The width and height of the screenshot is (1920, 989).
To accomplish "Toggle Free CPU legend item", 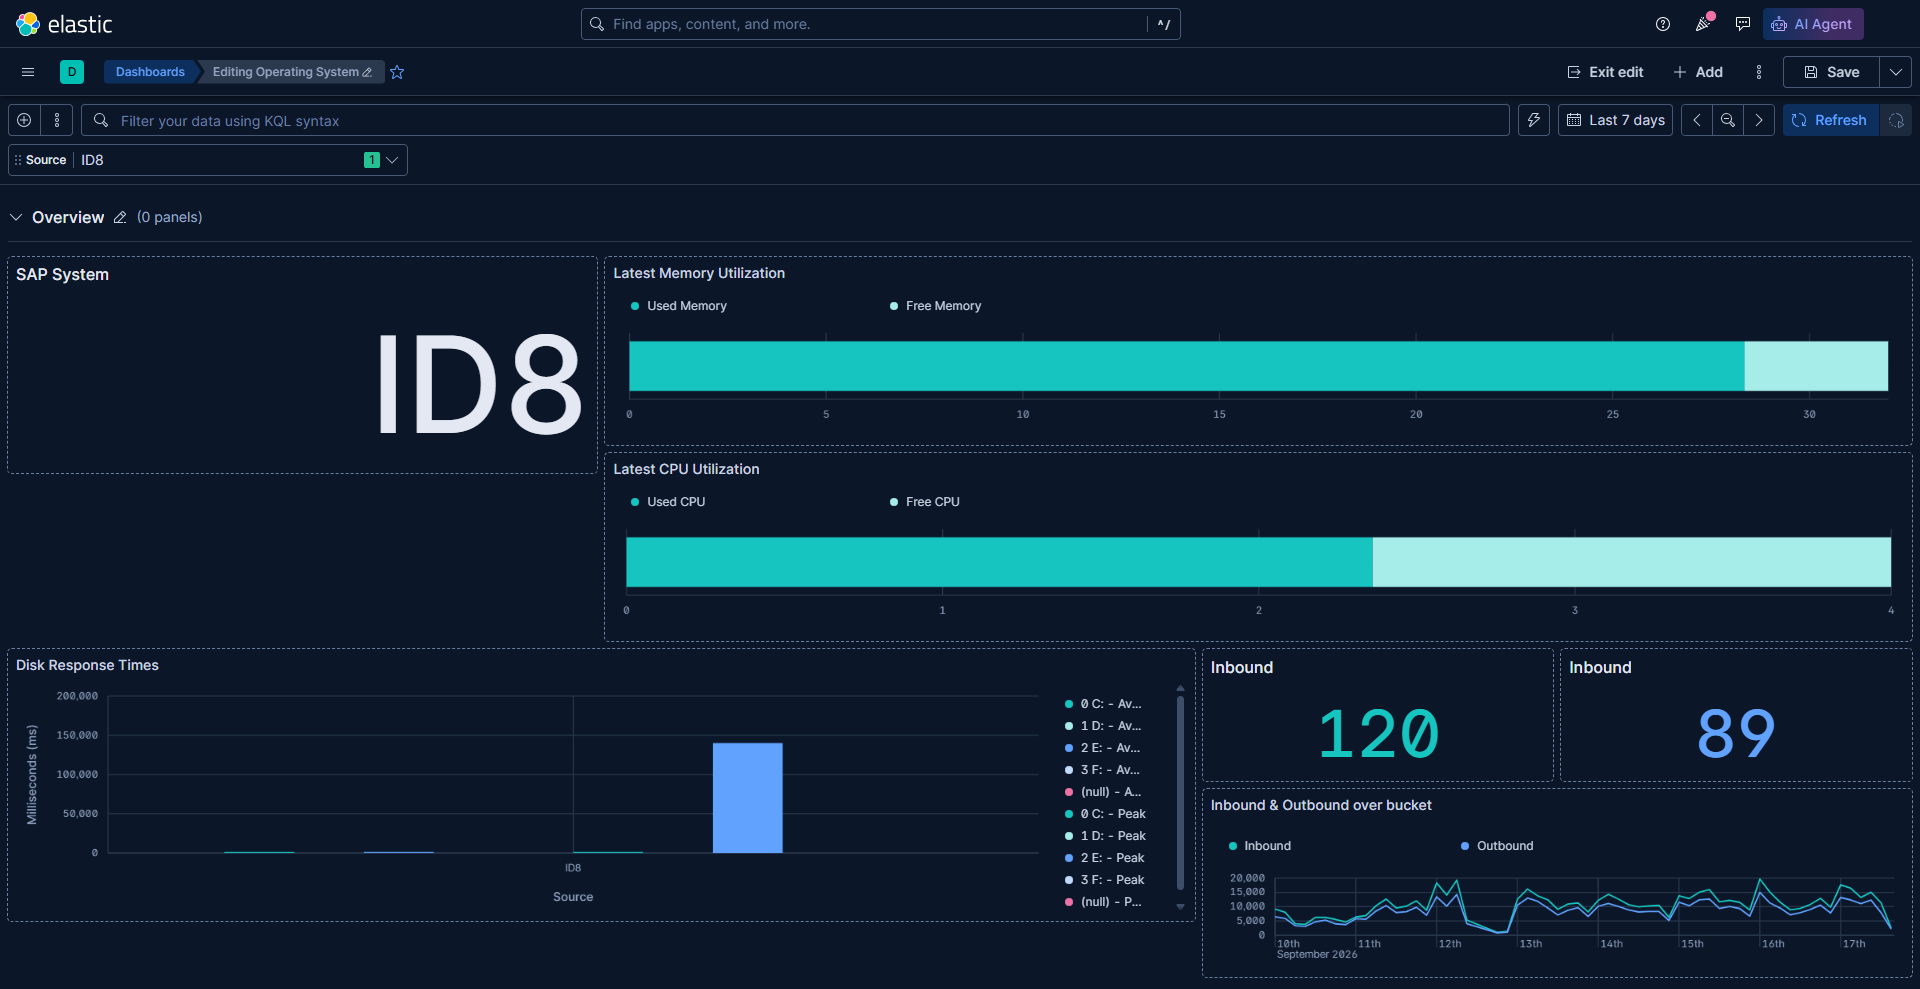I will pyautogui.click(x=924, y=502).
